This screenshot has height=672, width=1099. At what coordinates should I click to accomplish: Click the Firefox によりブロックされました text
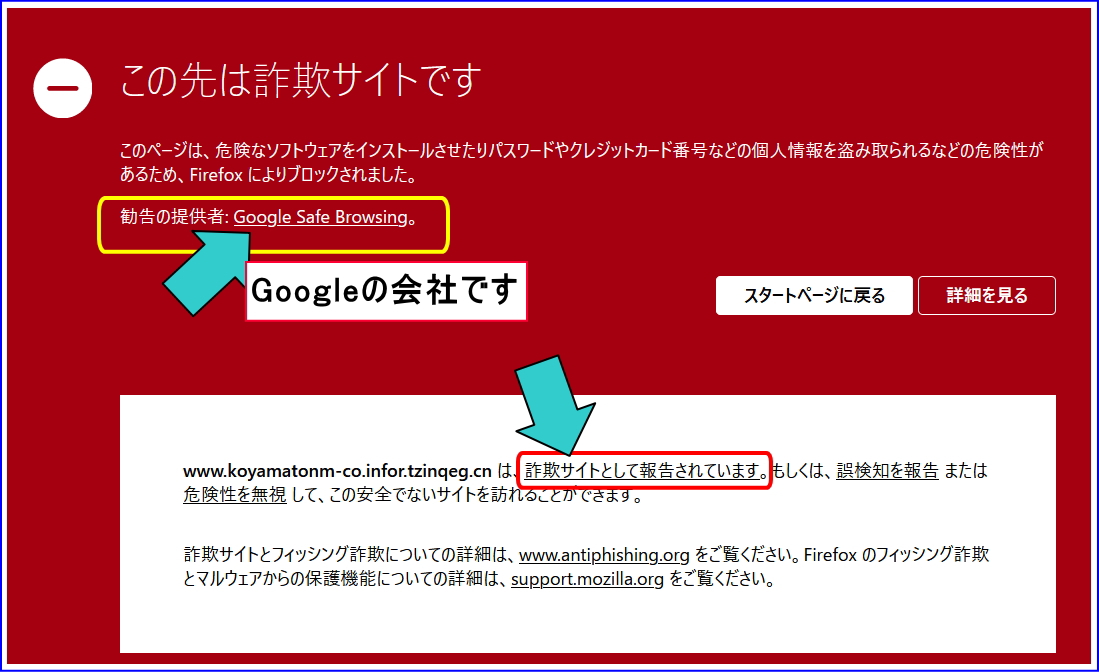pyautogui.click(x=330, y=175)
